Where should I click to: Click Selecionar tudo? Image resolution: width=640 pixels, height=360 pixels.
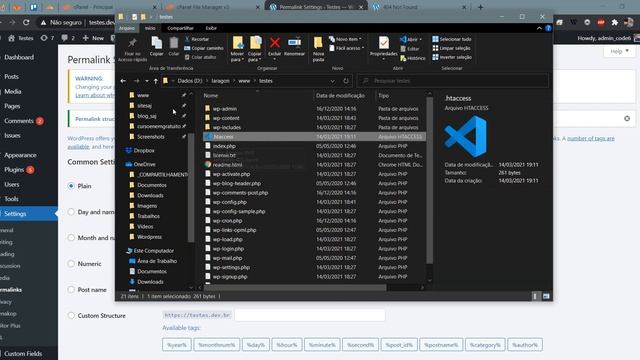[451, 39]
